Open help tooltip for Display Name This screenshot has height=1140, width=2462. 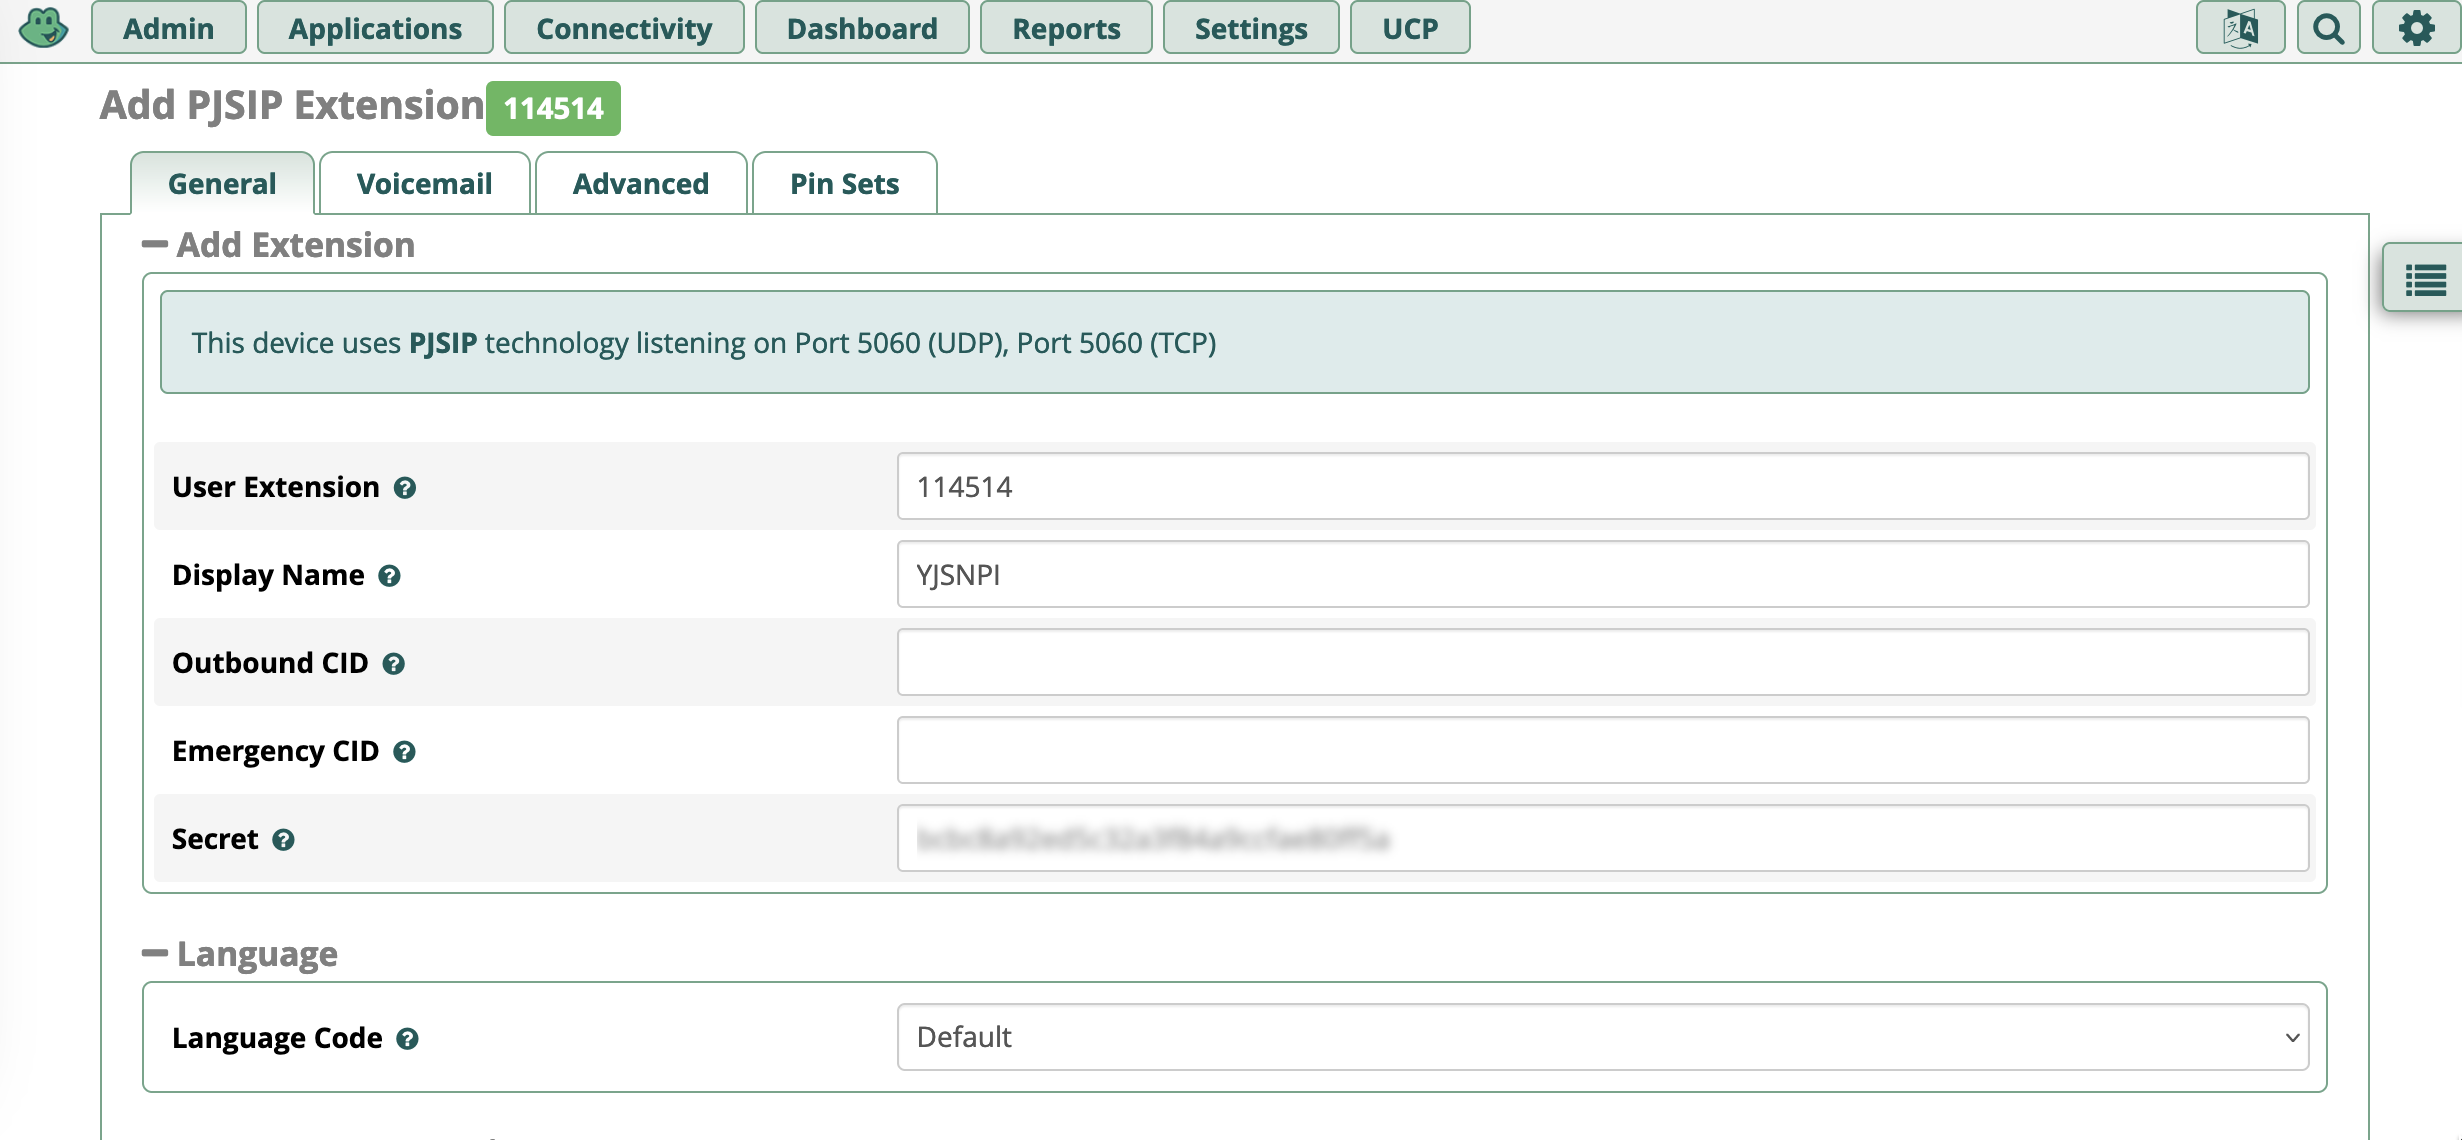pyautogui.click(x=390, y=576)
